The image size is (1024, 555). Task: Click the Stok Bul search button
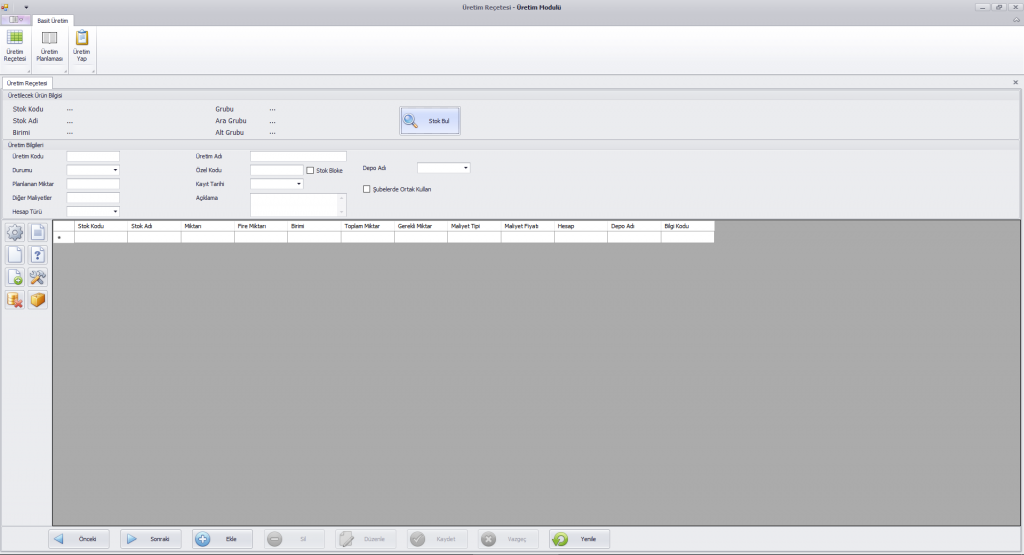click(430, 121)
